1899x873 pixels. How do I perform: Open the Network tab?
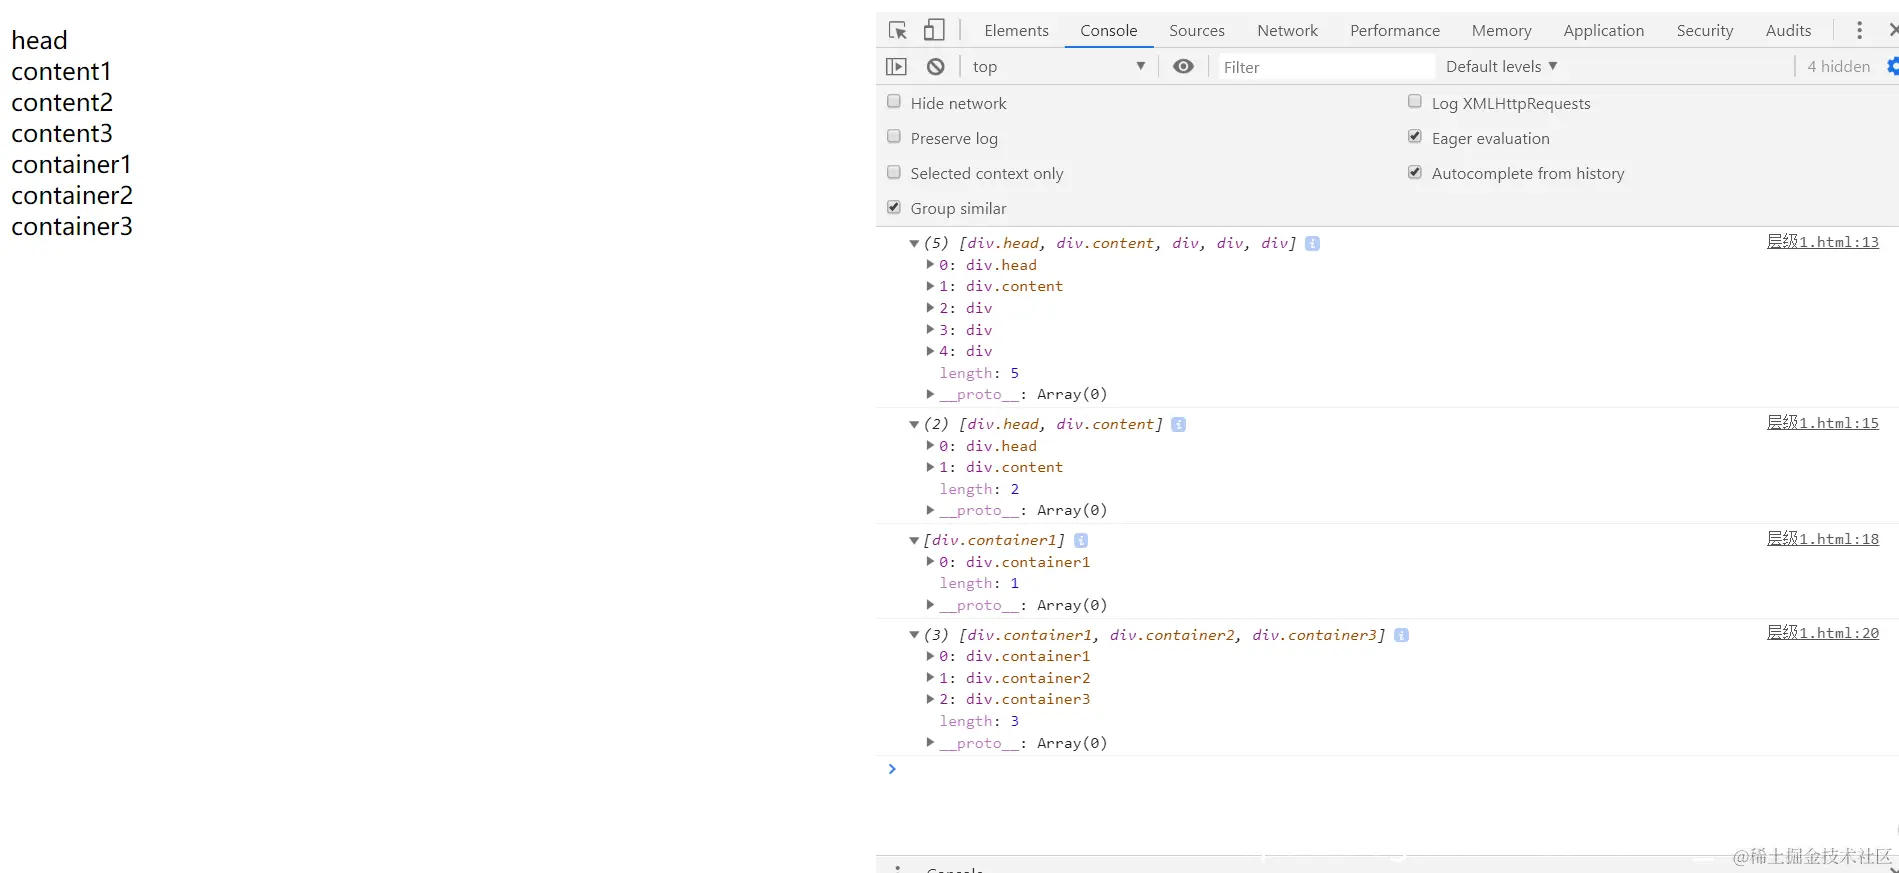tap(1287, 31)
